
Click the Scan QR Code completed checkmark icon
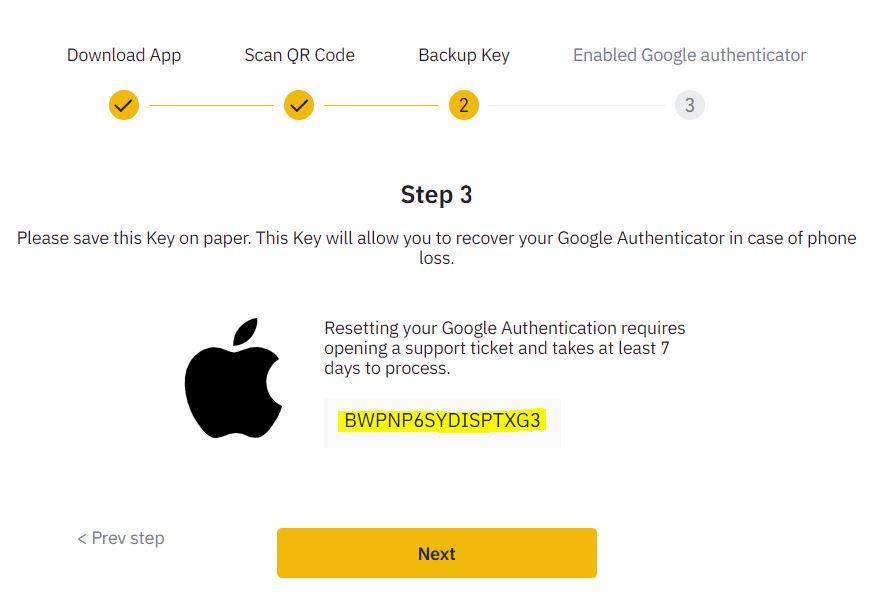pos(299,105)
